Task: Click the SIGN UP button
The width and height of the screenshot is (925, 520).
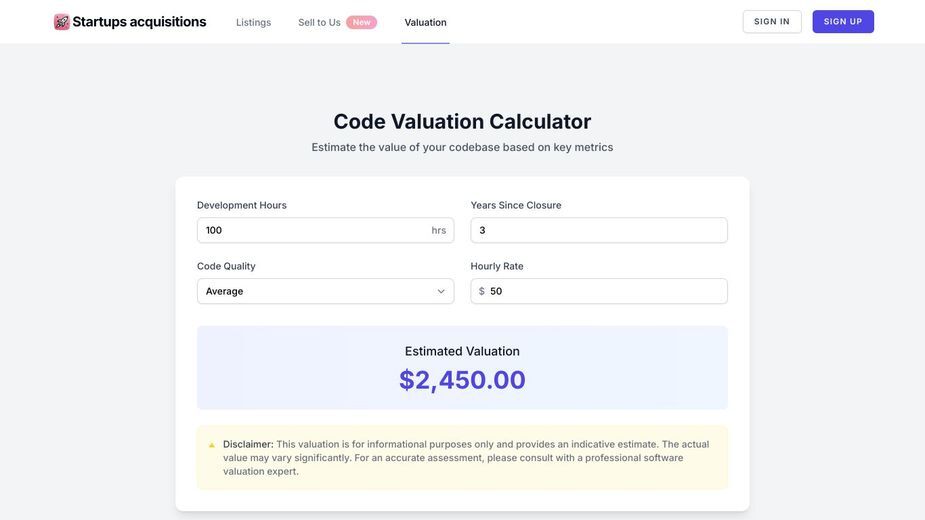Action: pyautogui.click(x=843, y=22)
